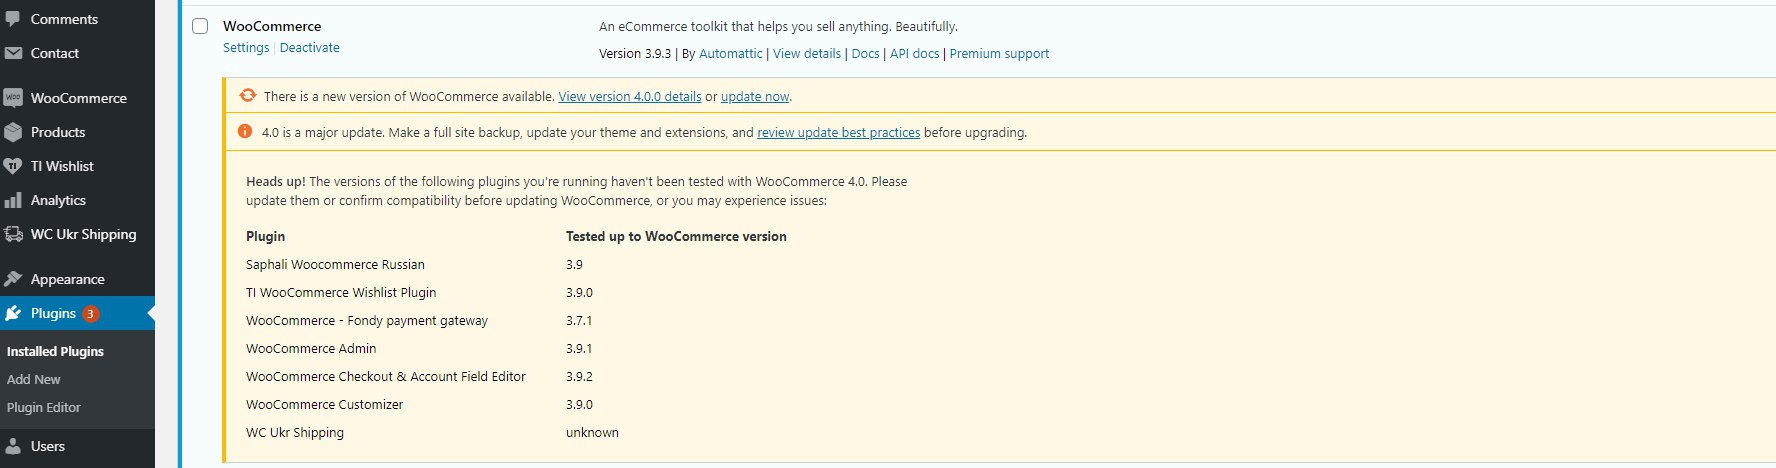The image size is (1776, 468).
Task: Open the WC Ukr Shipping menu
Action: click(84, 234)
